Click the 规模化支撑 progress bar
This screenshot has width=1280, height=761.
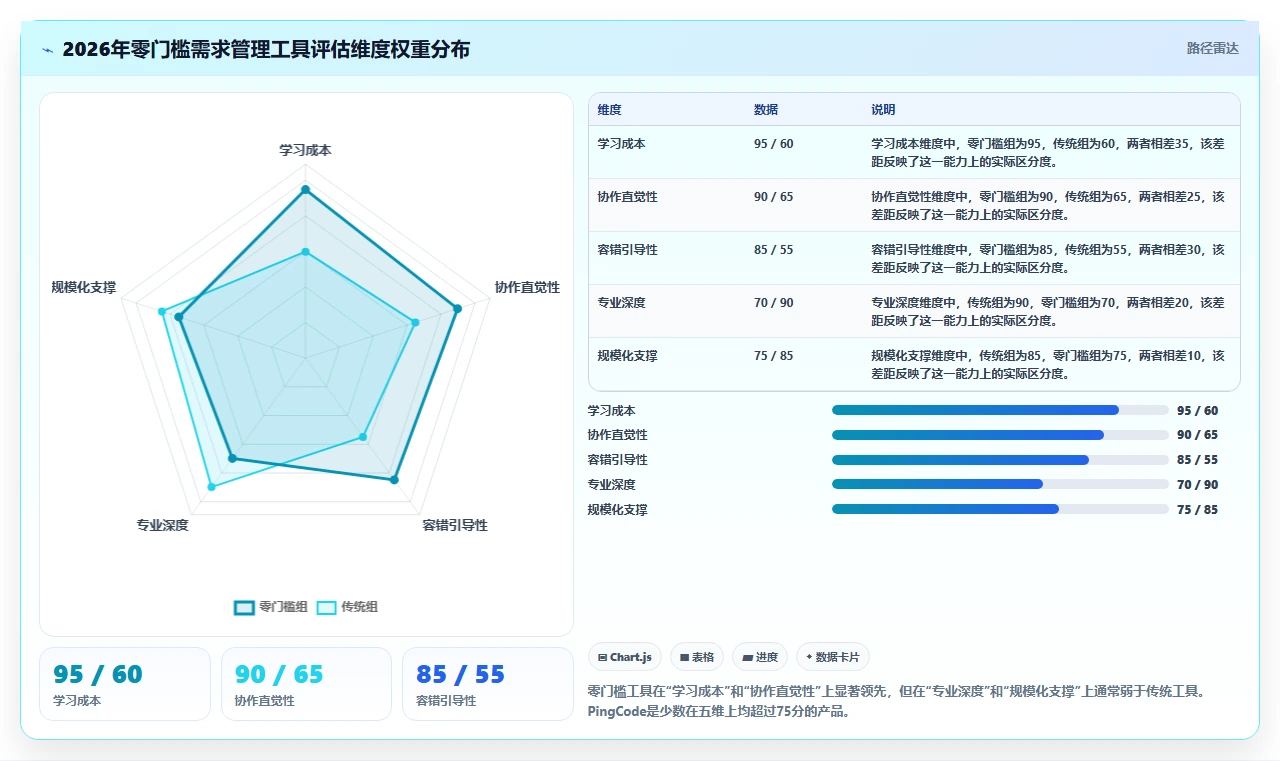pyautogui.click(x=1000, y=509)
